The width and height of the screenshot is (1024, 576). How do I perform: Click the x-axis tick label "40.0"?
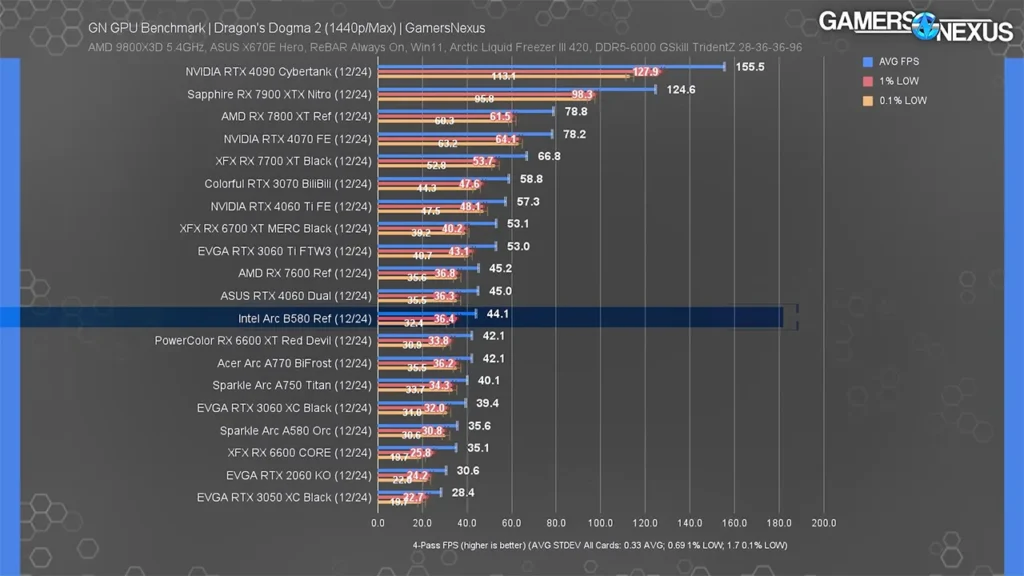point(467,523)
